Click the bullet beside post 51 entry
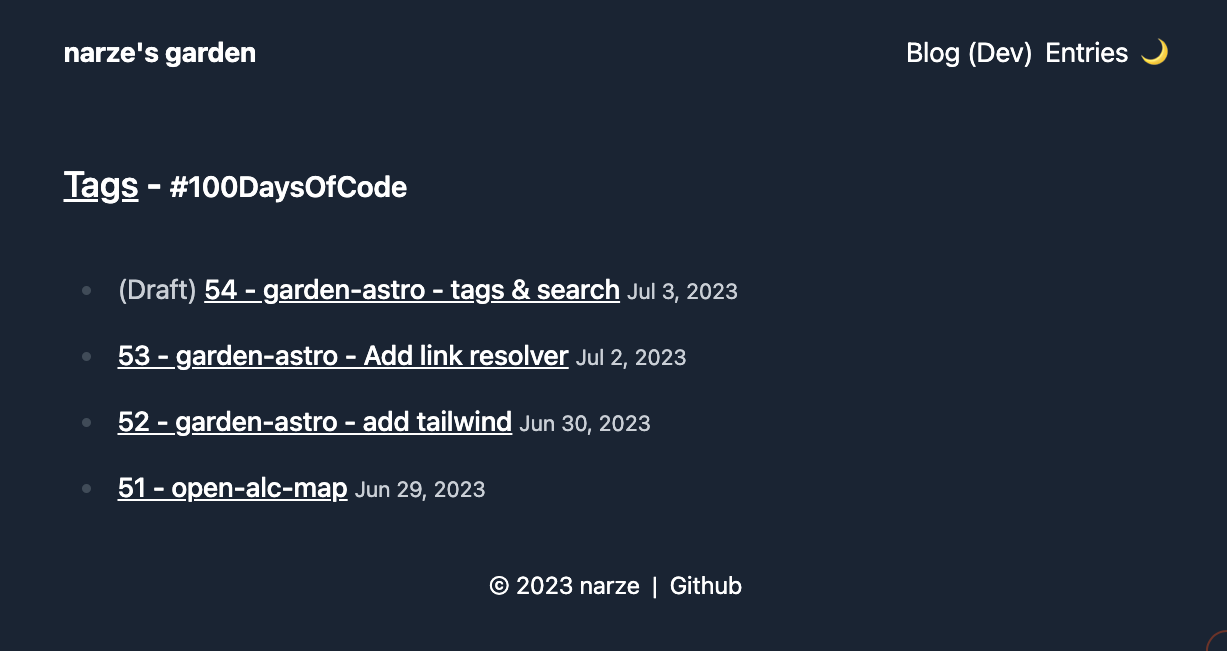The width and height of the screenshot is (1227, 651). pos(87,489)
